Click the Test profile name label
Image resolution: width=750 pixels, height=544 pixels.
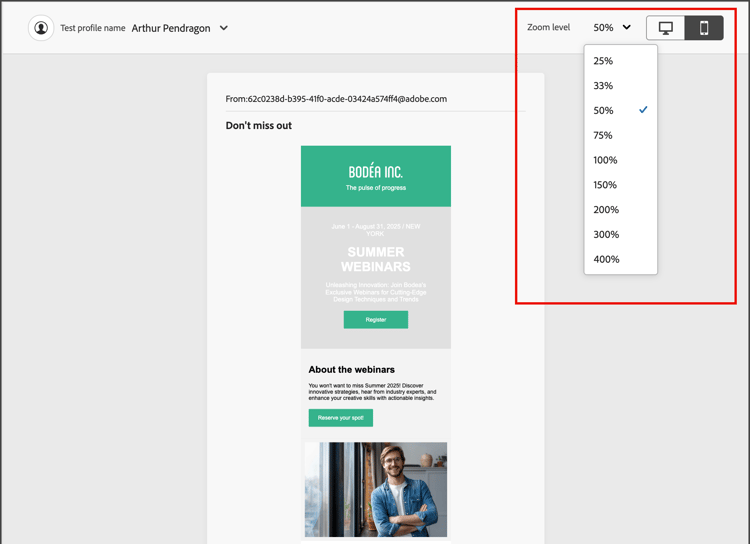tap(93, 28)
